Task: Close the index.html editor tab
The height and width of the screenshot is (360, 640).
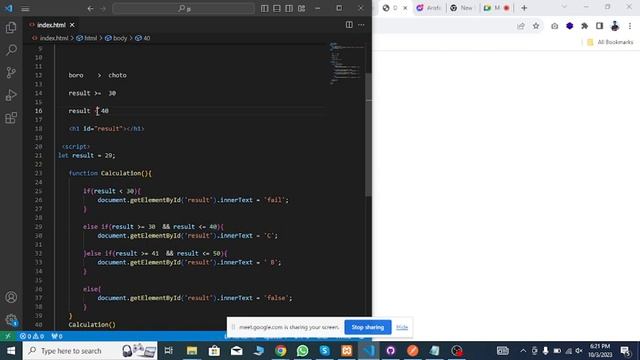Action: point(72,25)
